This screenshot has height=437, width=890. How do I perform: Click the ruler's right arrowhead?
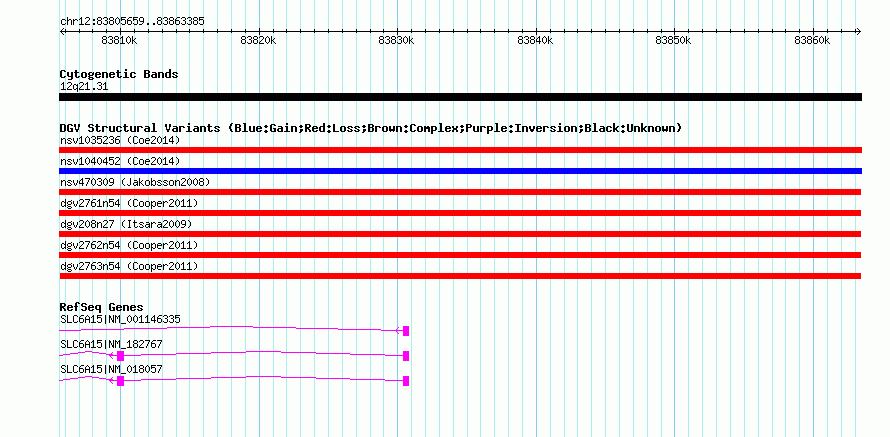click(858, 32)
